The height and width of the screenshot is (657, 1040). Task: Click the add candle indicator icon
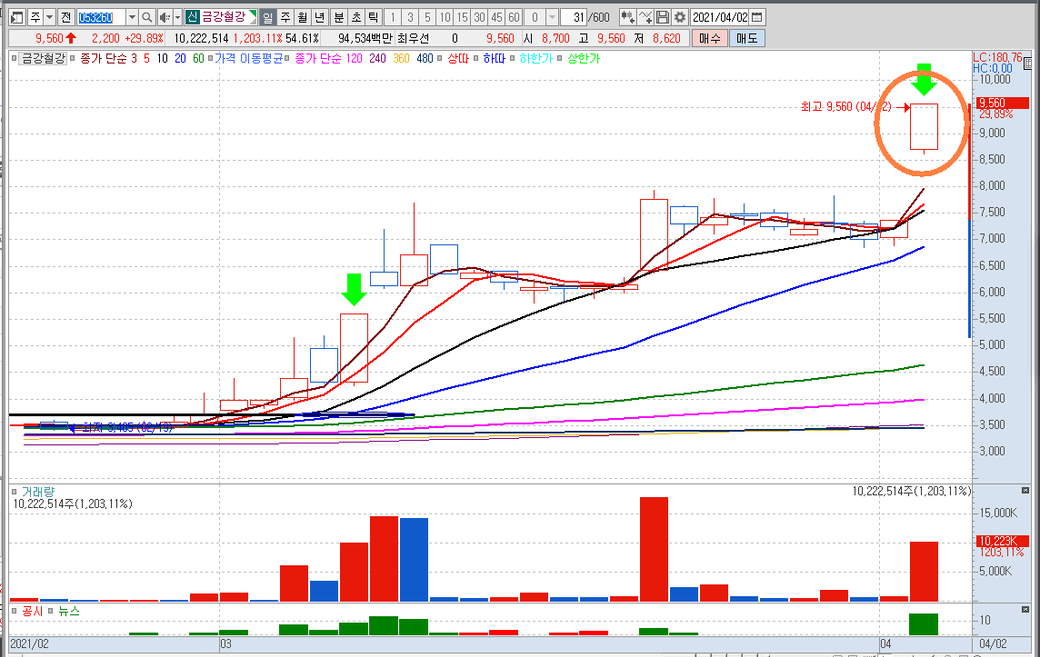point(626,18)
